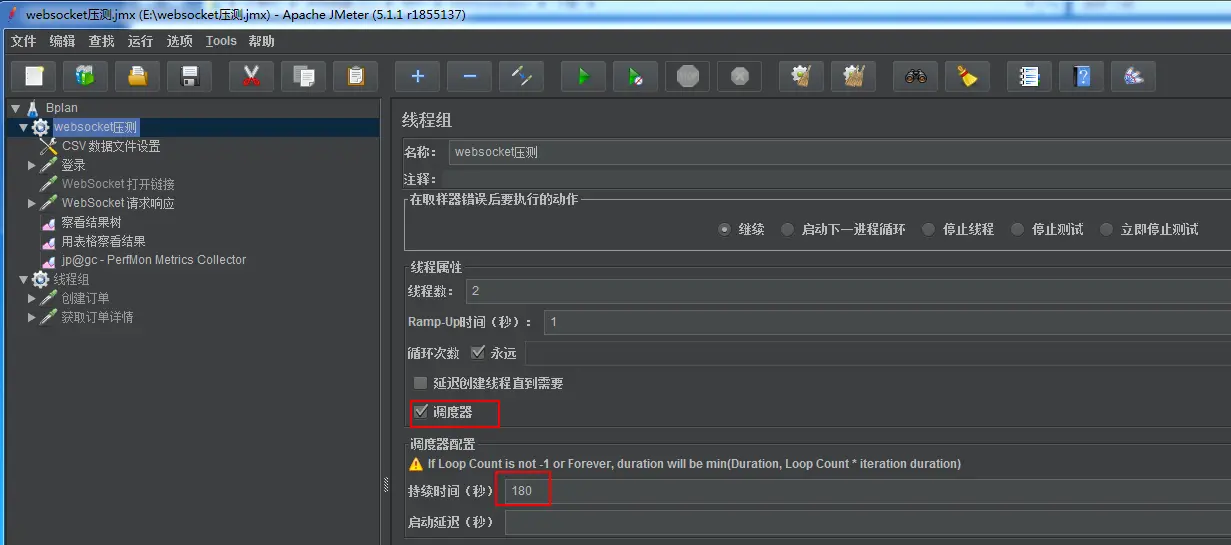This screenshot has width=1231, height=545.
Task: Click the 启动延迟 input field
Action: (x=867, y=522)
